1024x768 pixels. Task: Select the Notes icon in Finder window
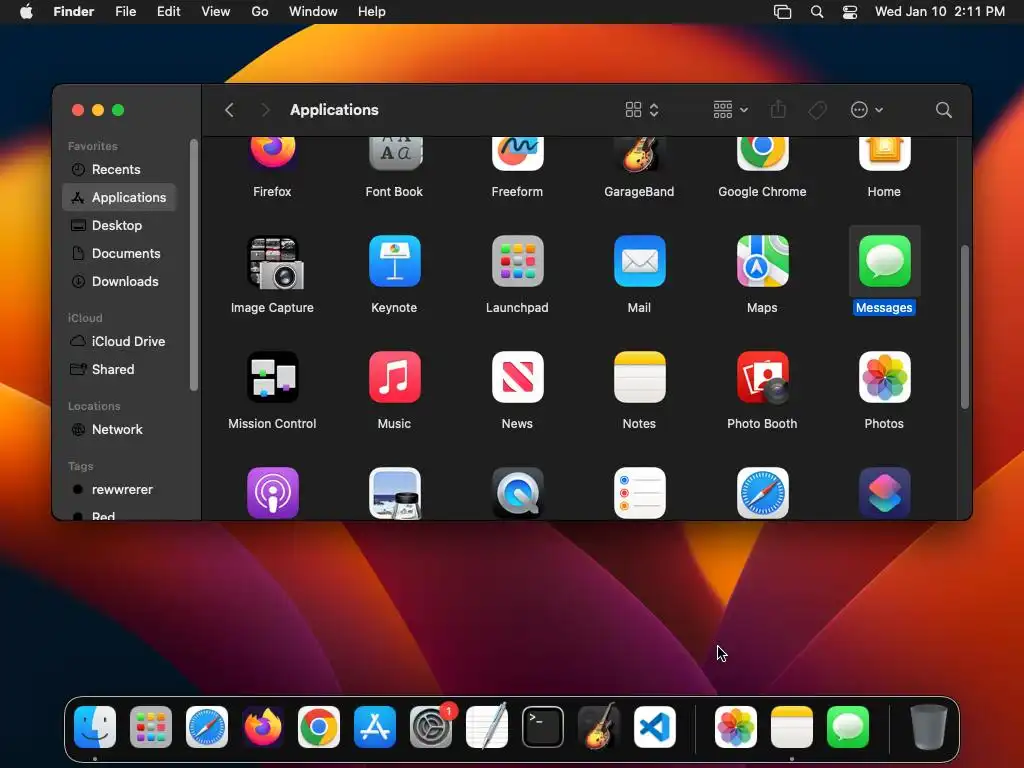pos(639,377)
